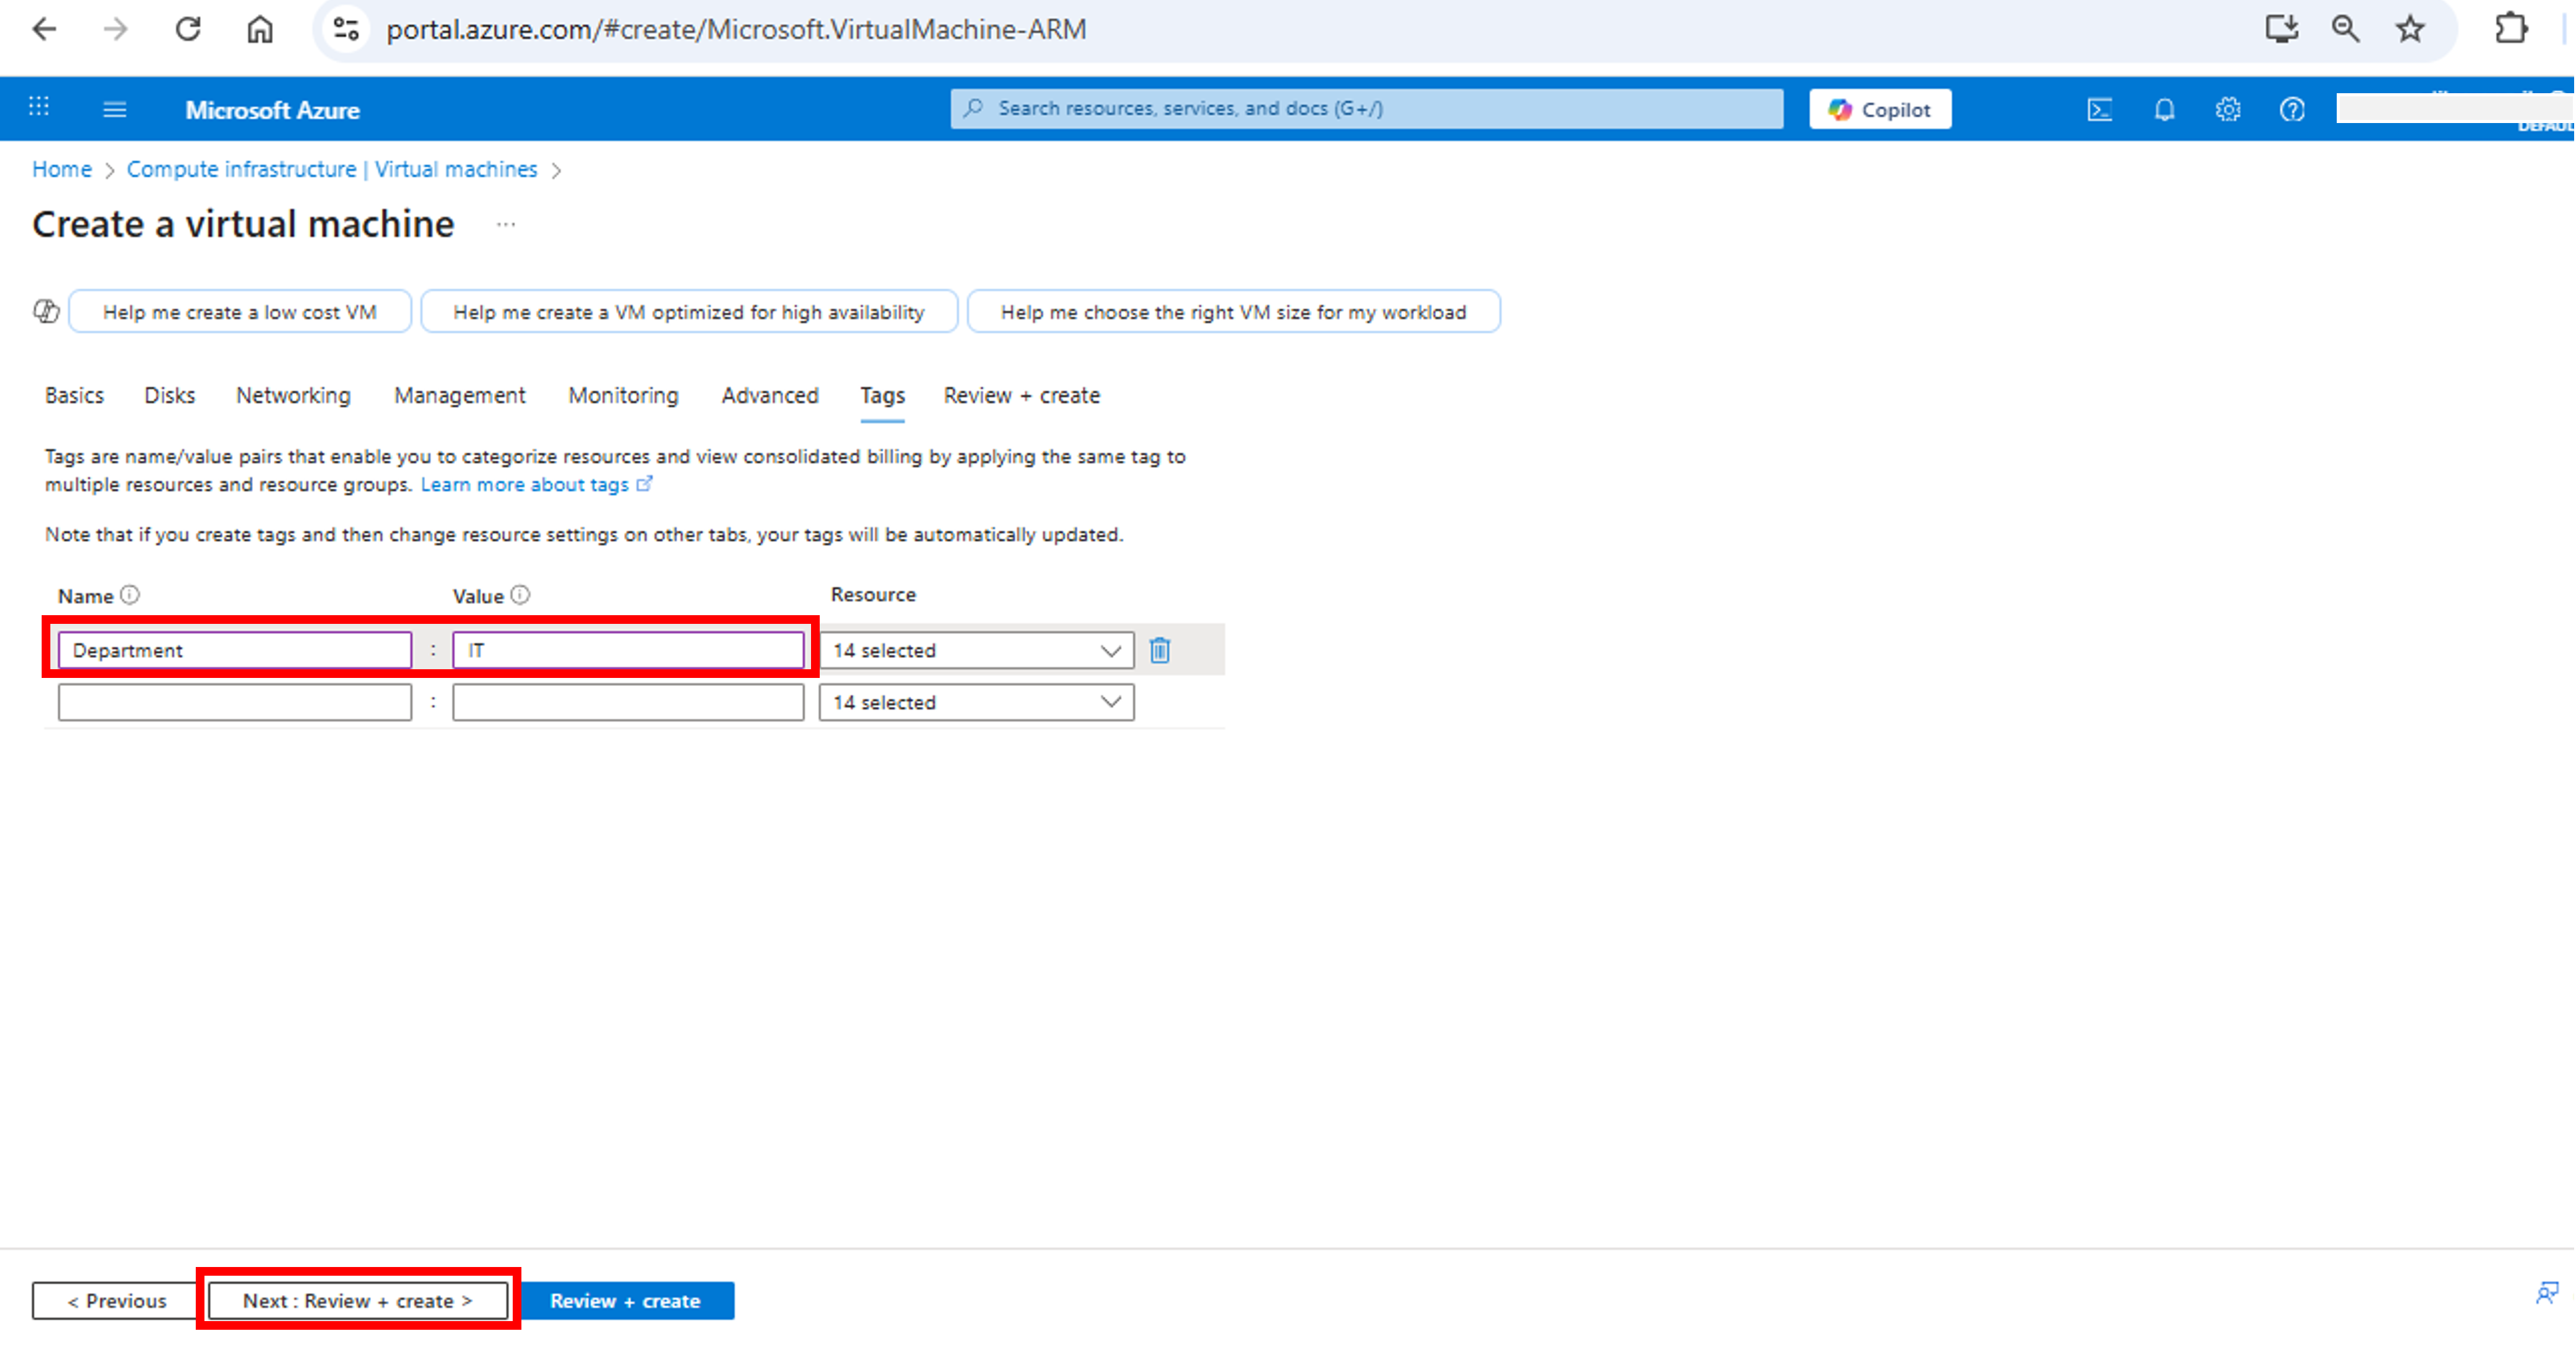Open the app launcher grid icon
Viewport: 2576px width, 1354px height.
pos(38,107)
